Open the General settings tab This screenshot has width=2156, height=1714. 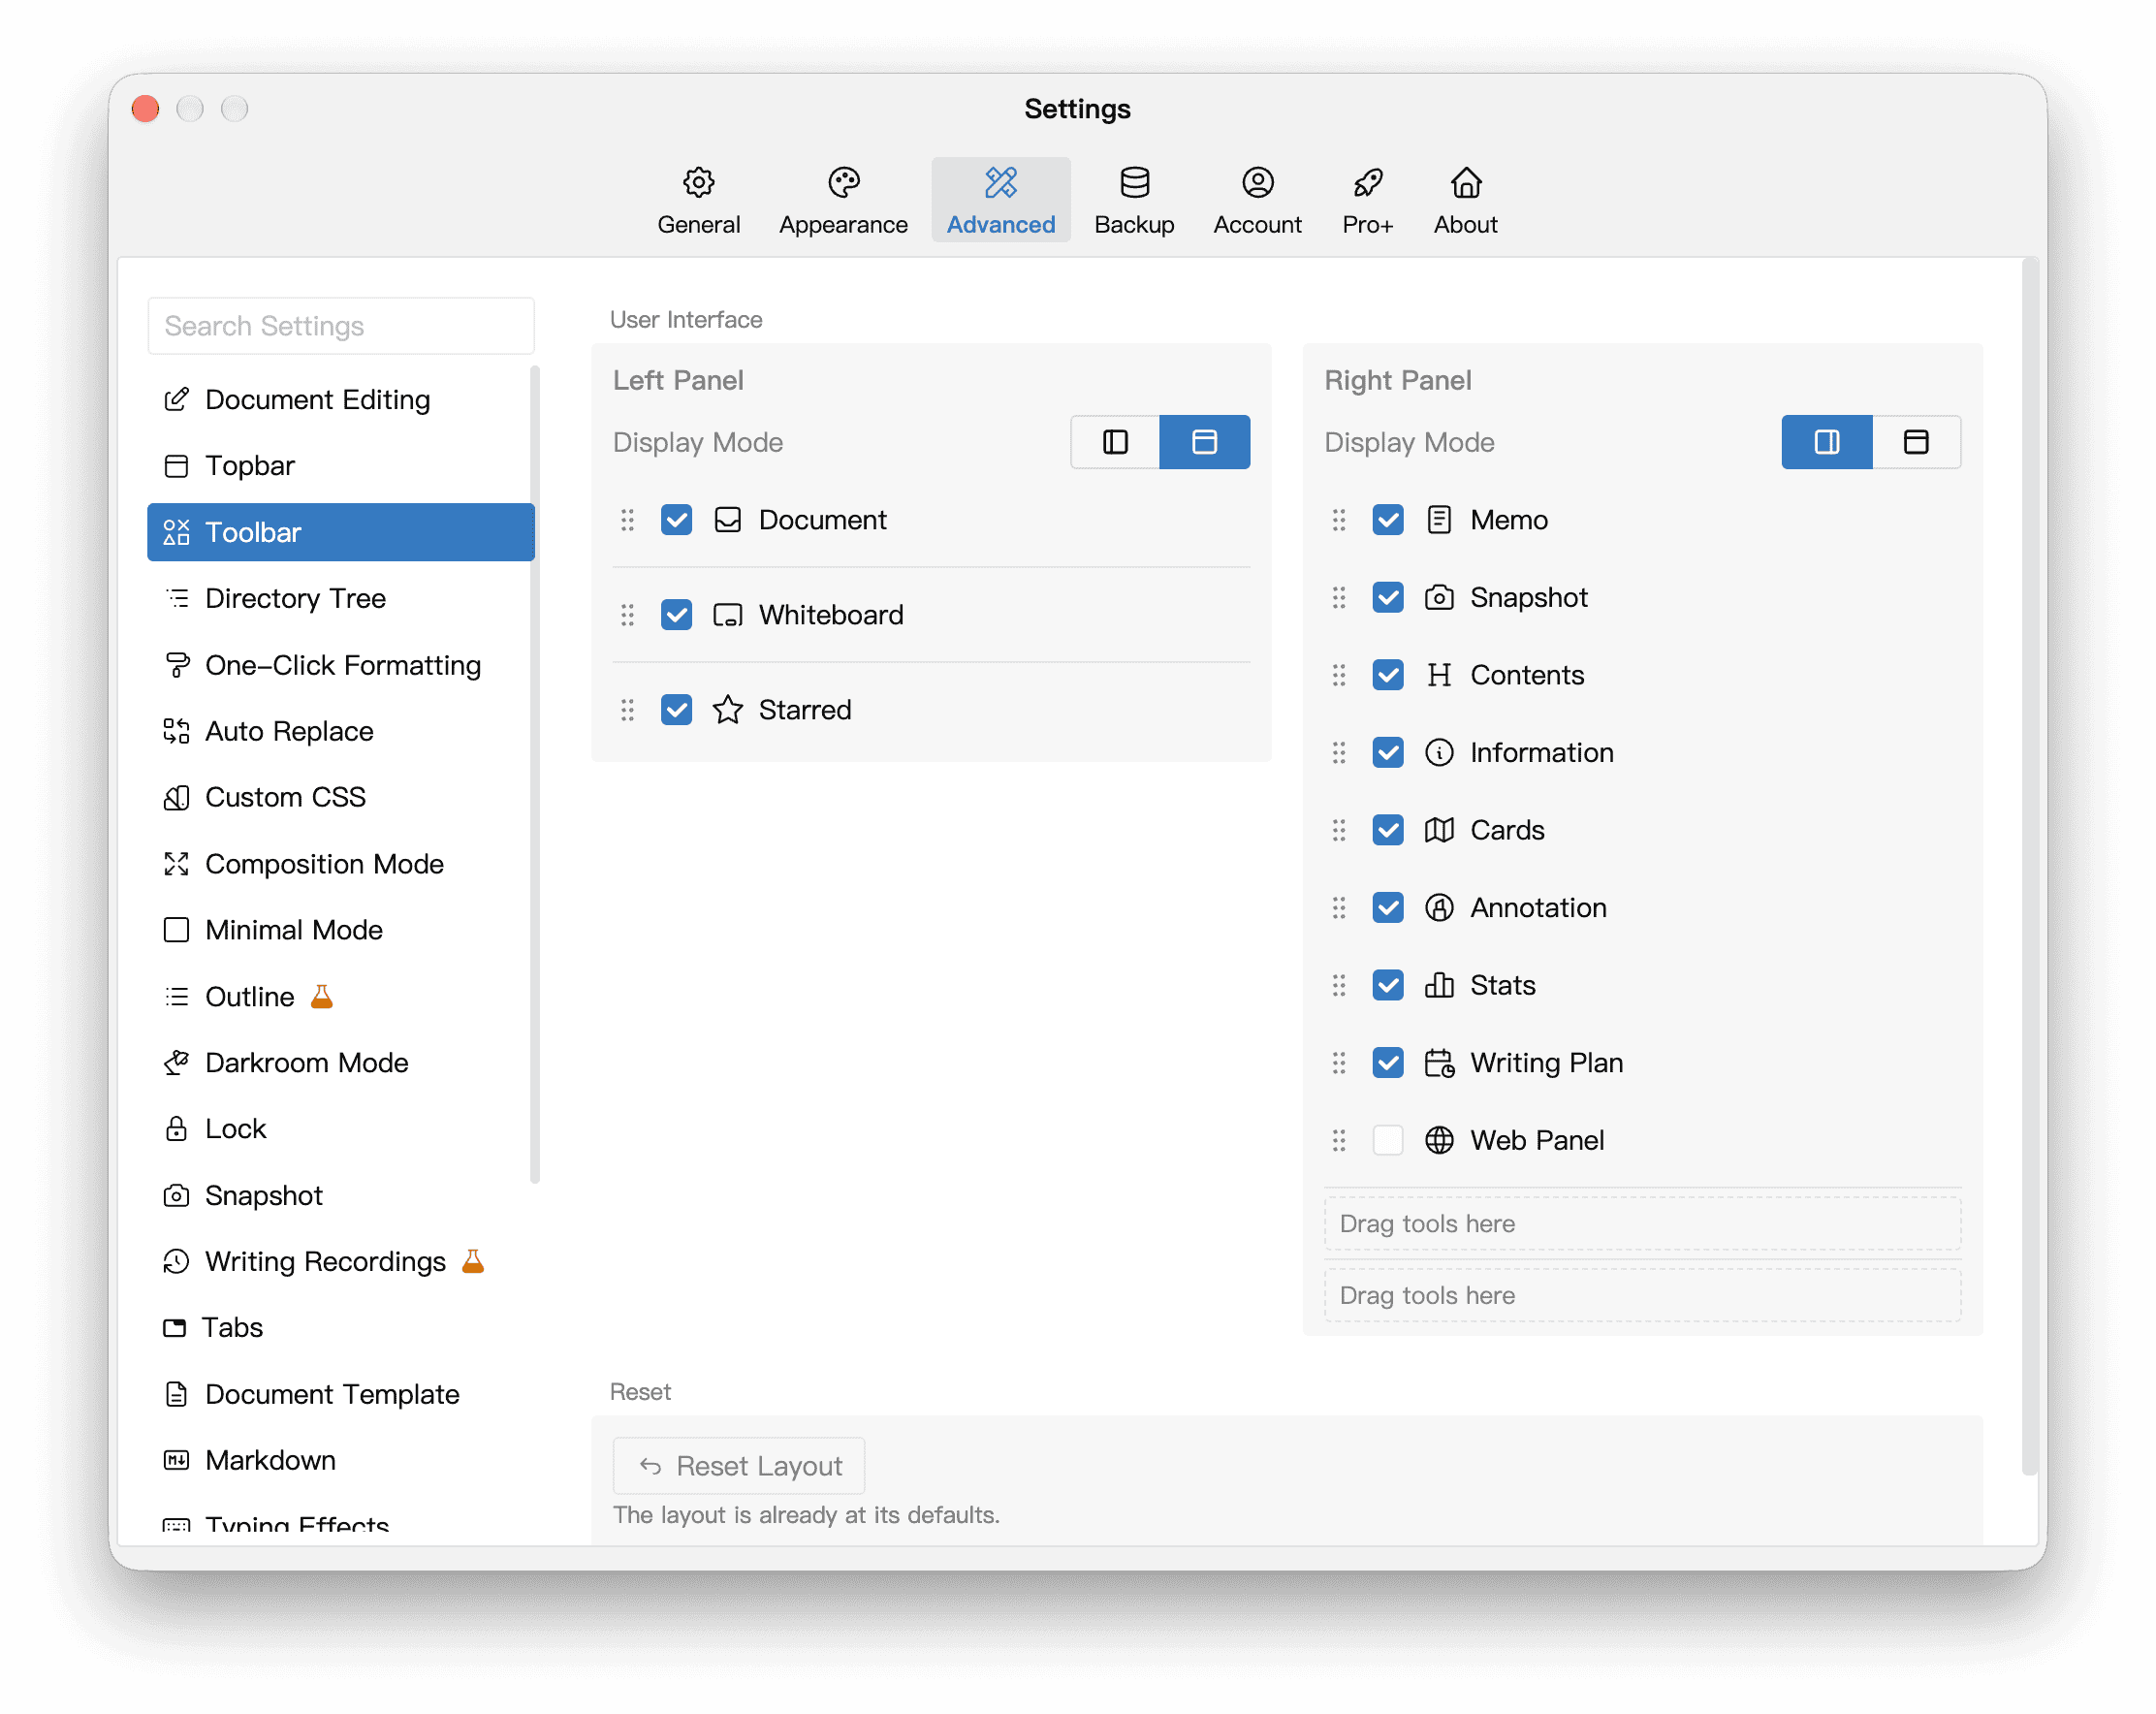click(698, 200)
